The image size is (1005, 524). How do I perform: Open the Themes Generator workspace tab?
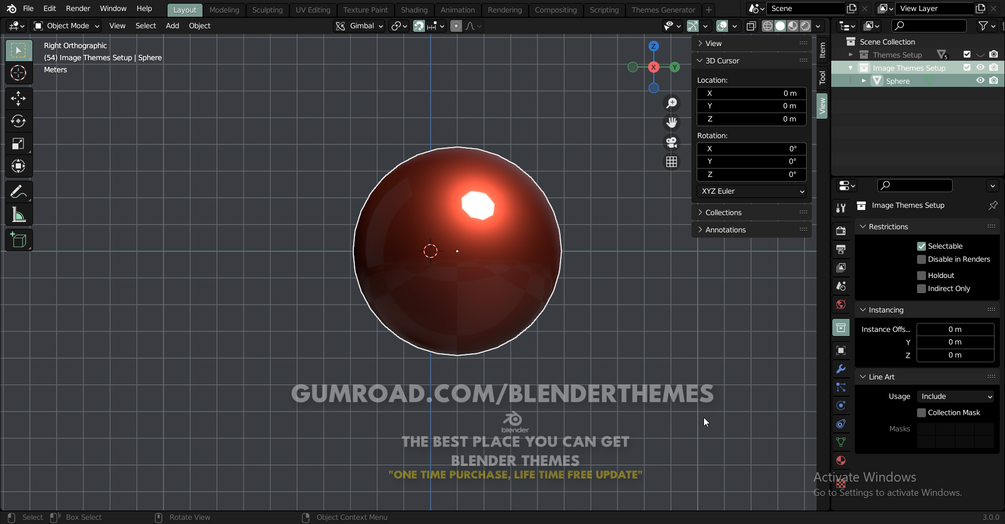click(663, 10)
